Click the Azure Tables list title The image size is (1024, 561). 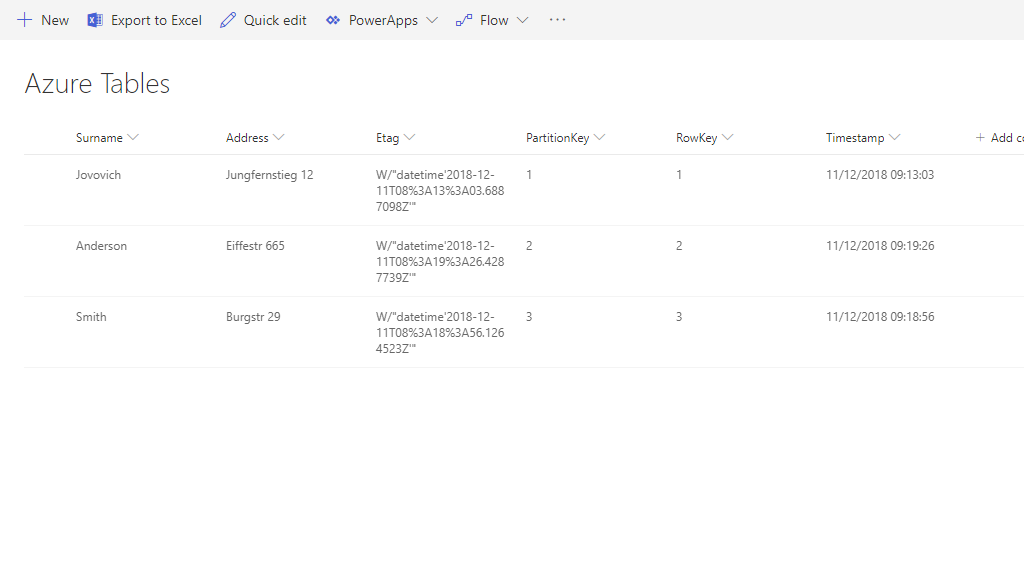[97, 84]
